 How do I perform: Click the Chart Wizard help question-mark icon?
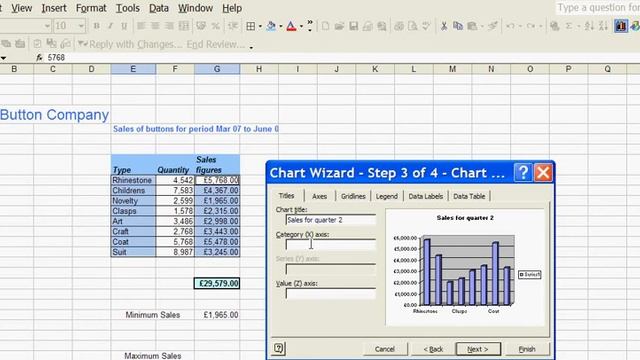[523, 173]
